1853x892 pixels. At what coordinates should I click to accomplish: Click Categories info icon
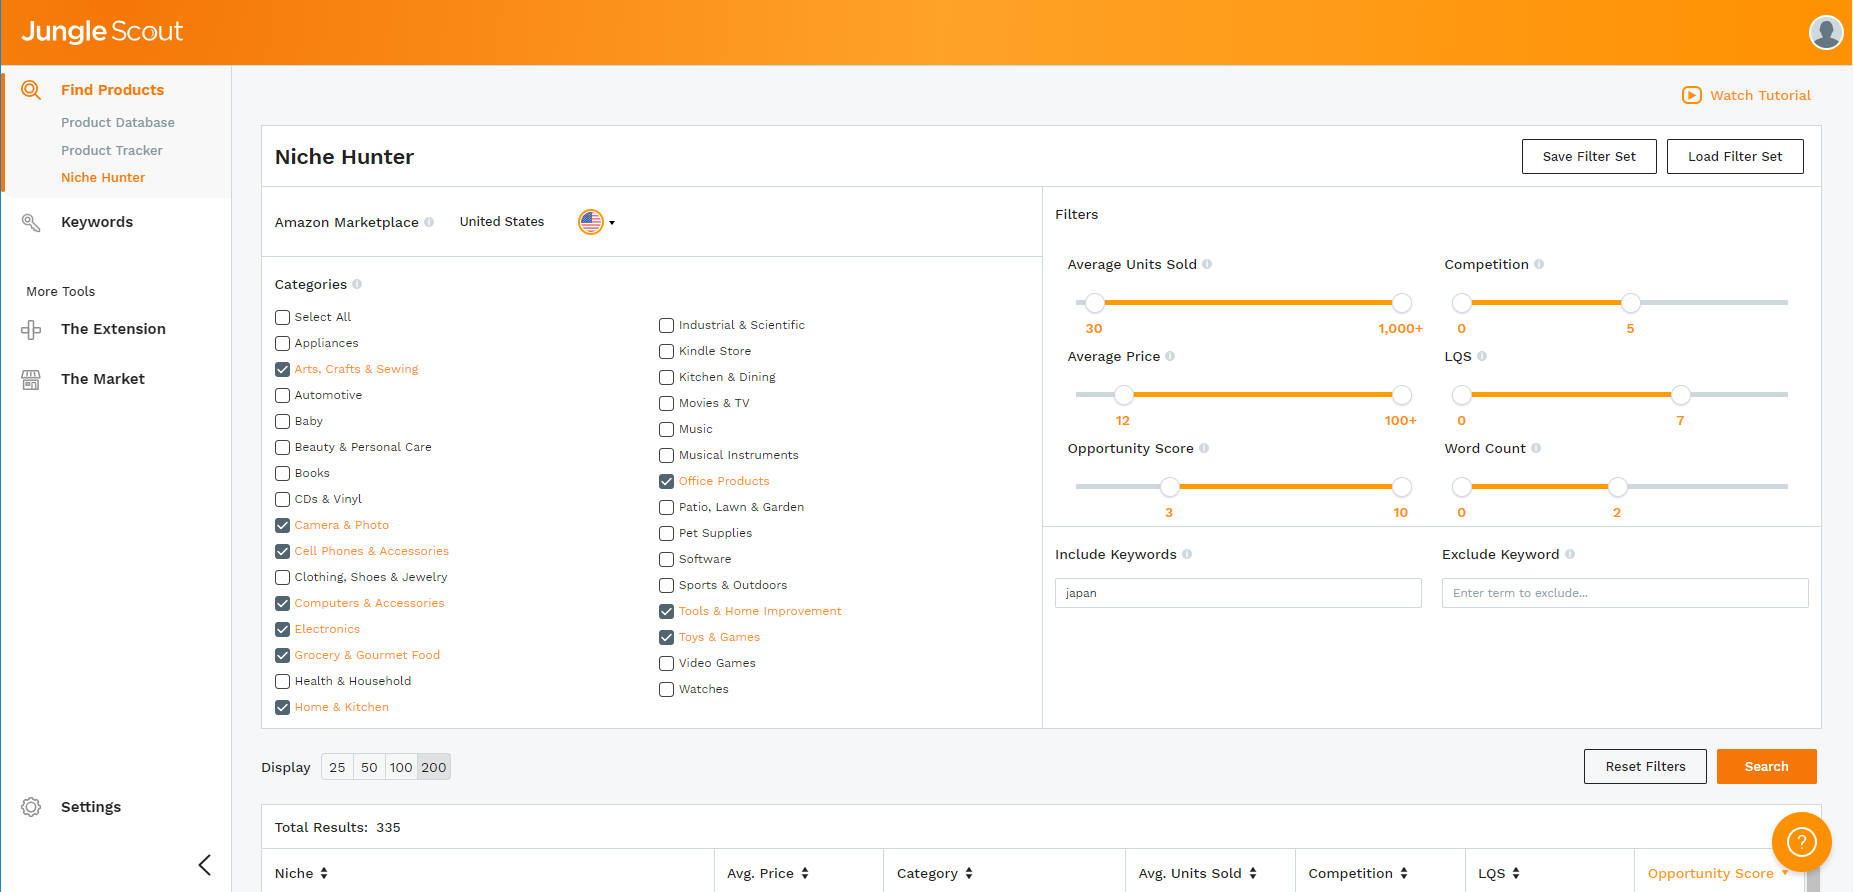[357, 284]
